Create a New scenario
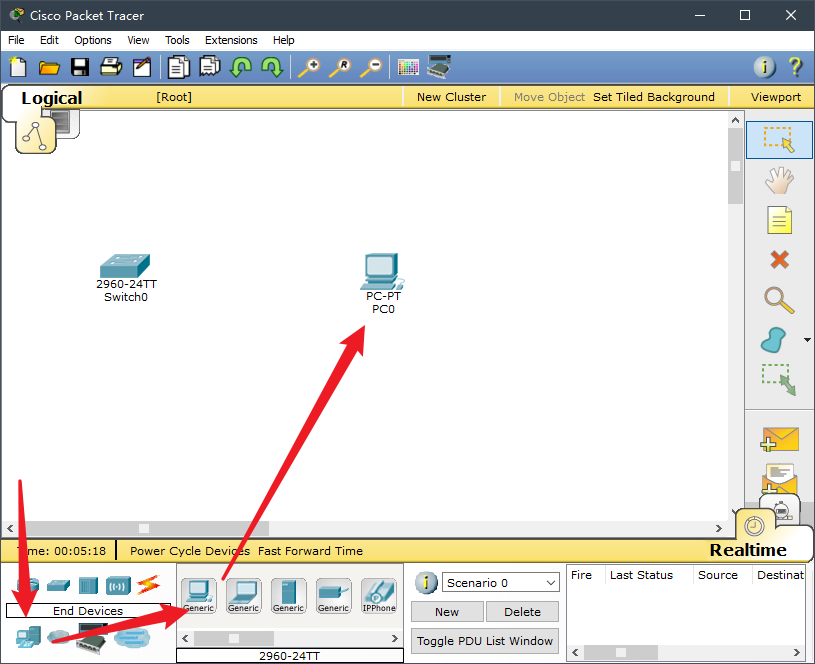This screenshot has height=664, width=815. (447, 612)
